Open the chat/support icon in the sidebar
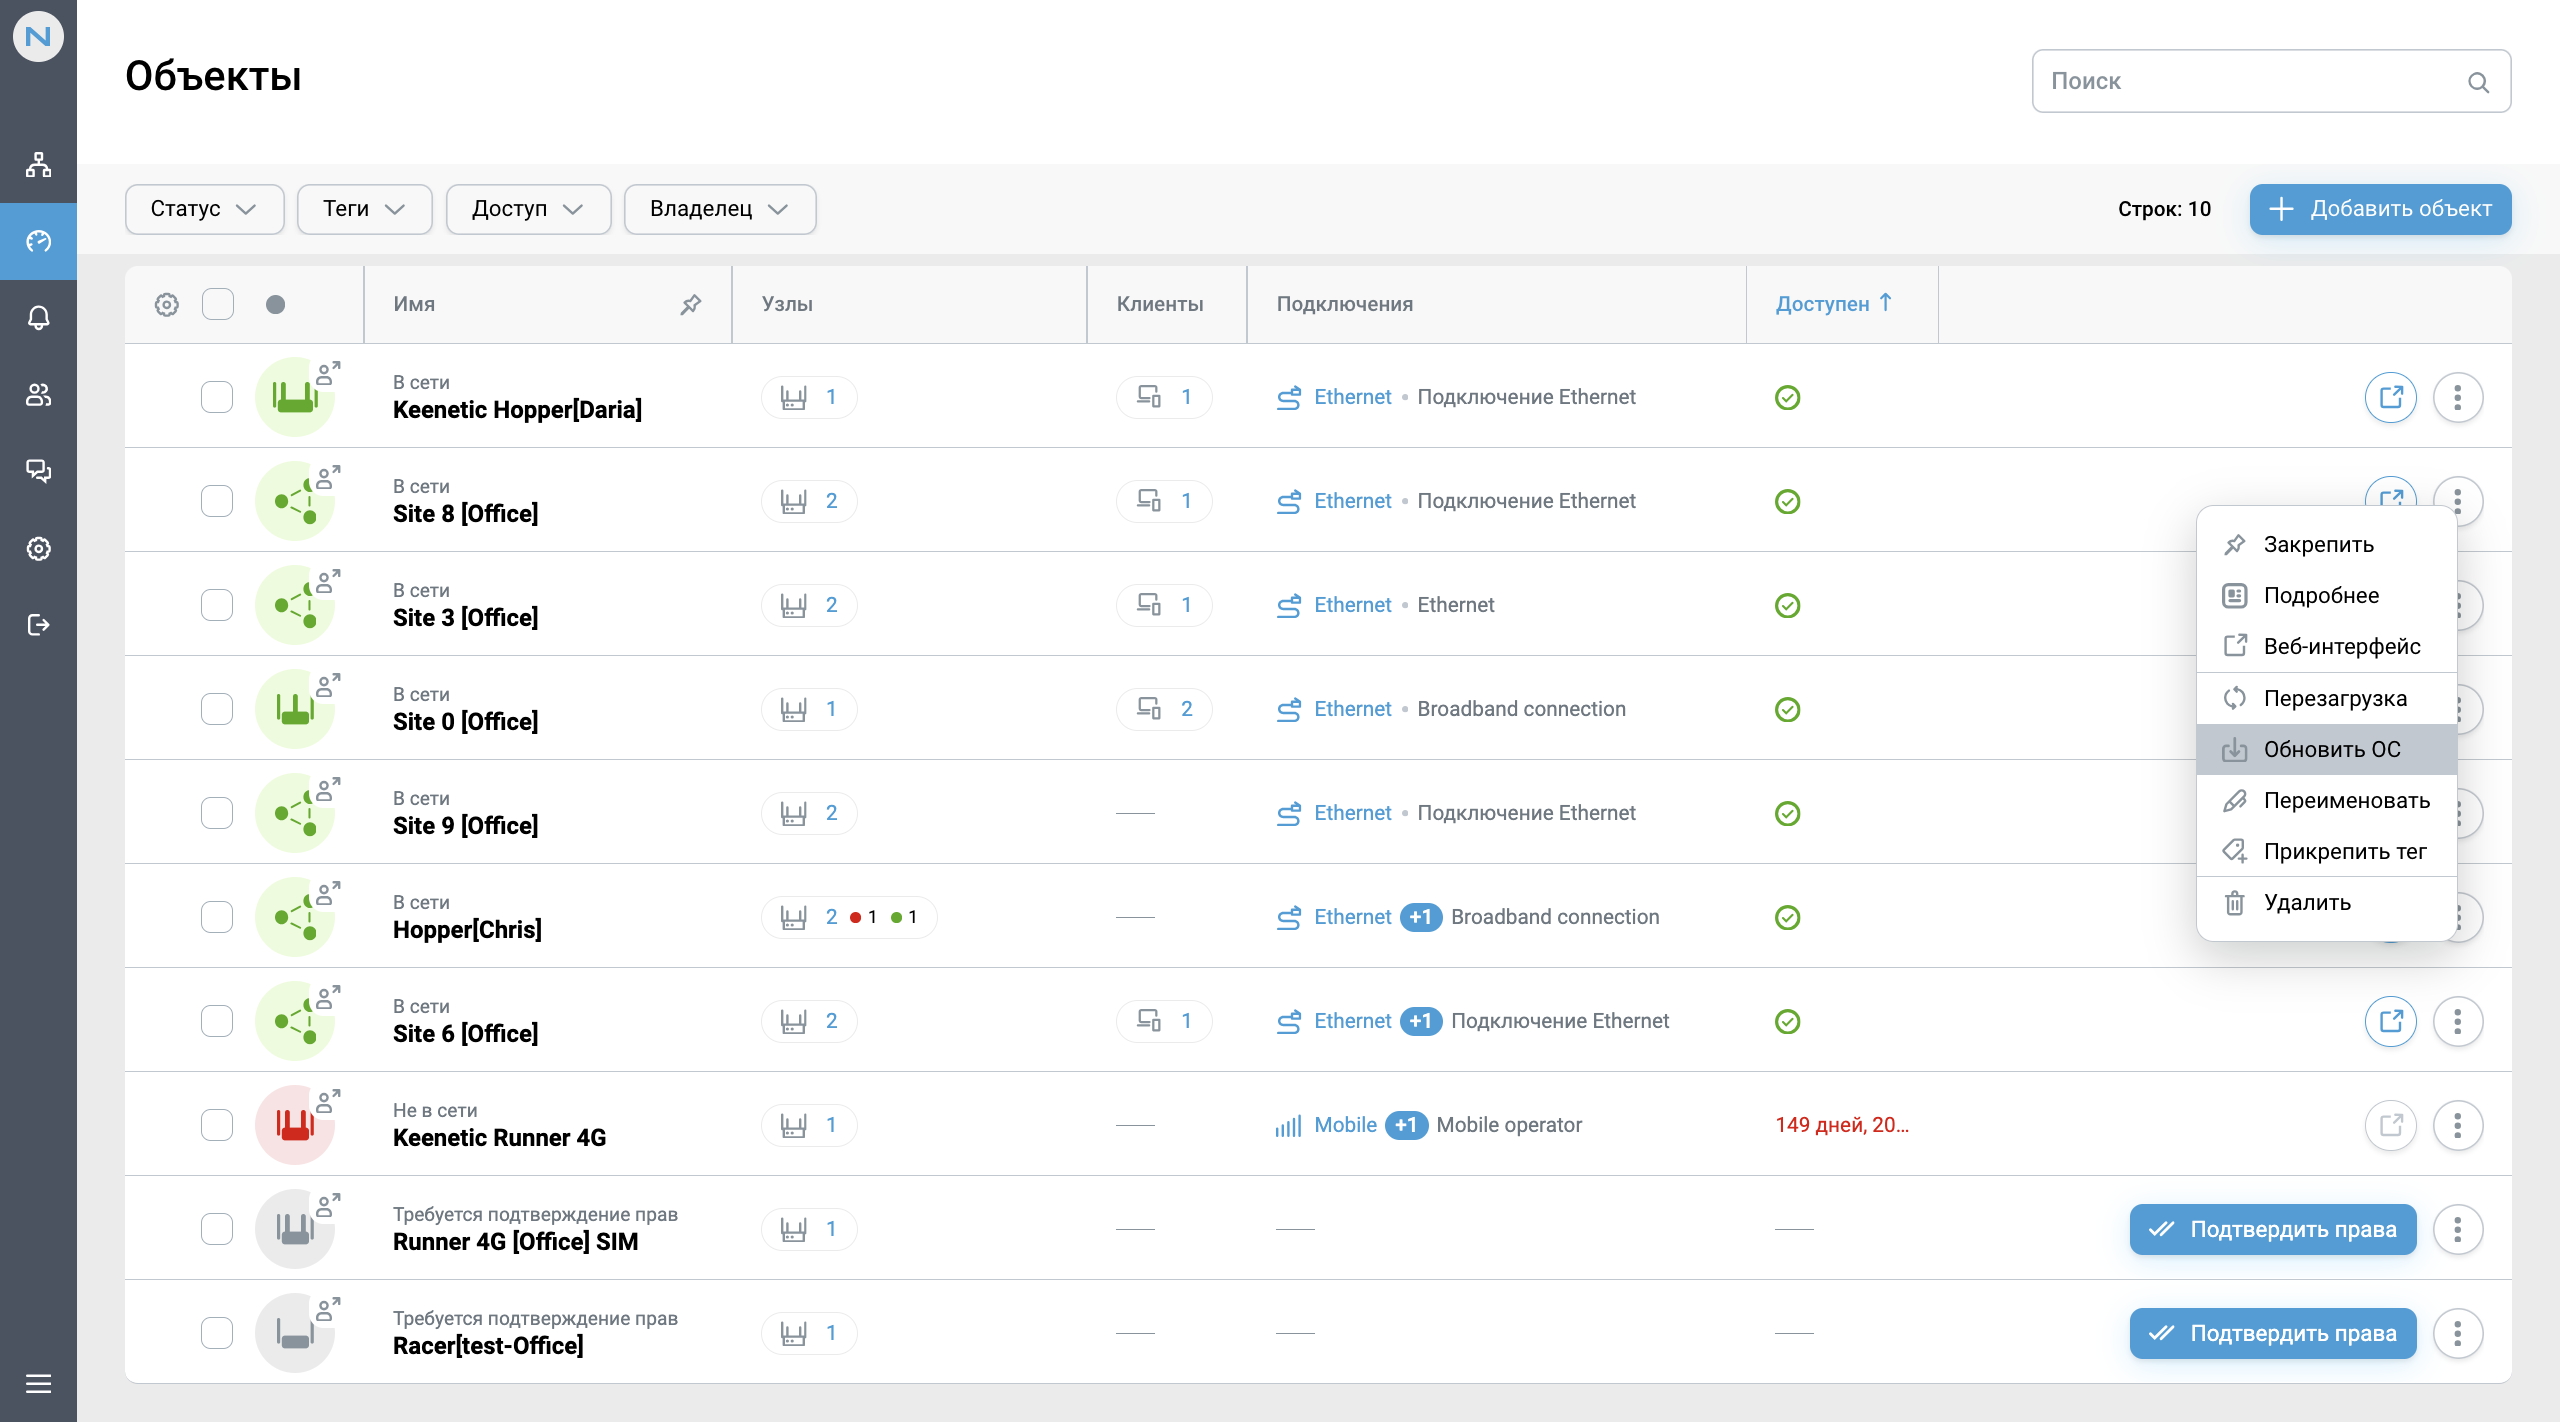Image resolution: width=2560 pixels, height=1422 pixels. click(39, 471)
